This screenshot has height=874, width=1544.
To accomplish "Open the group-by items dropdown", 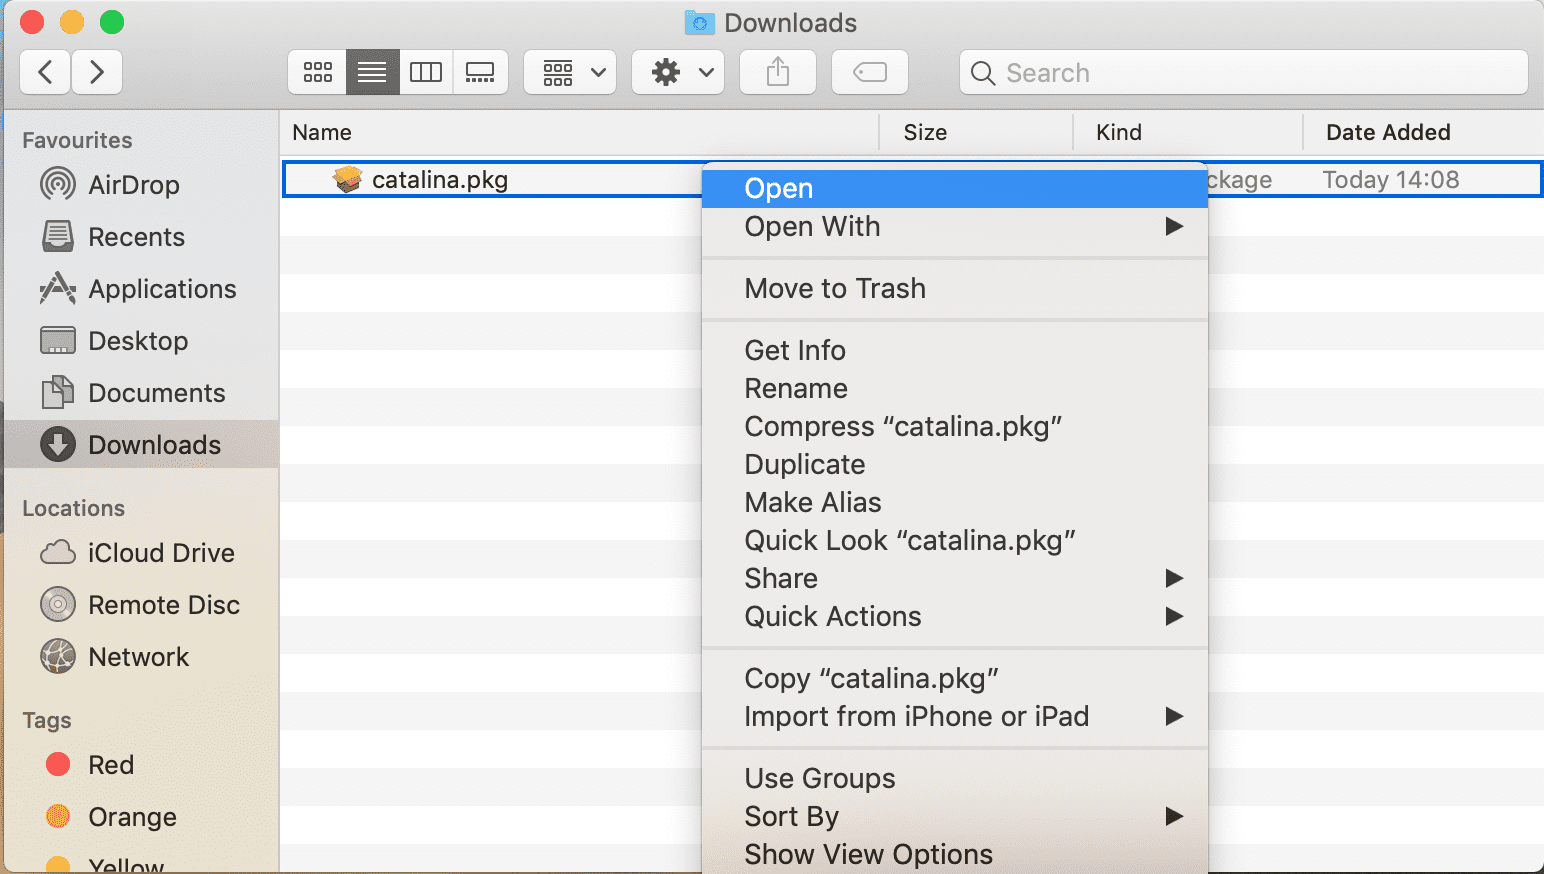I will (571, 73).
